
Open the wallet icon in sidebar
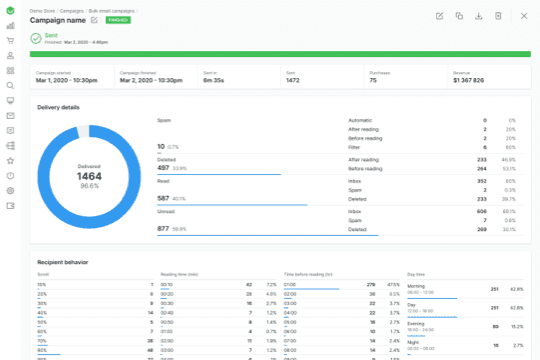(x=10, y=206)
